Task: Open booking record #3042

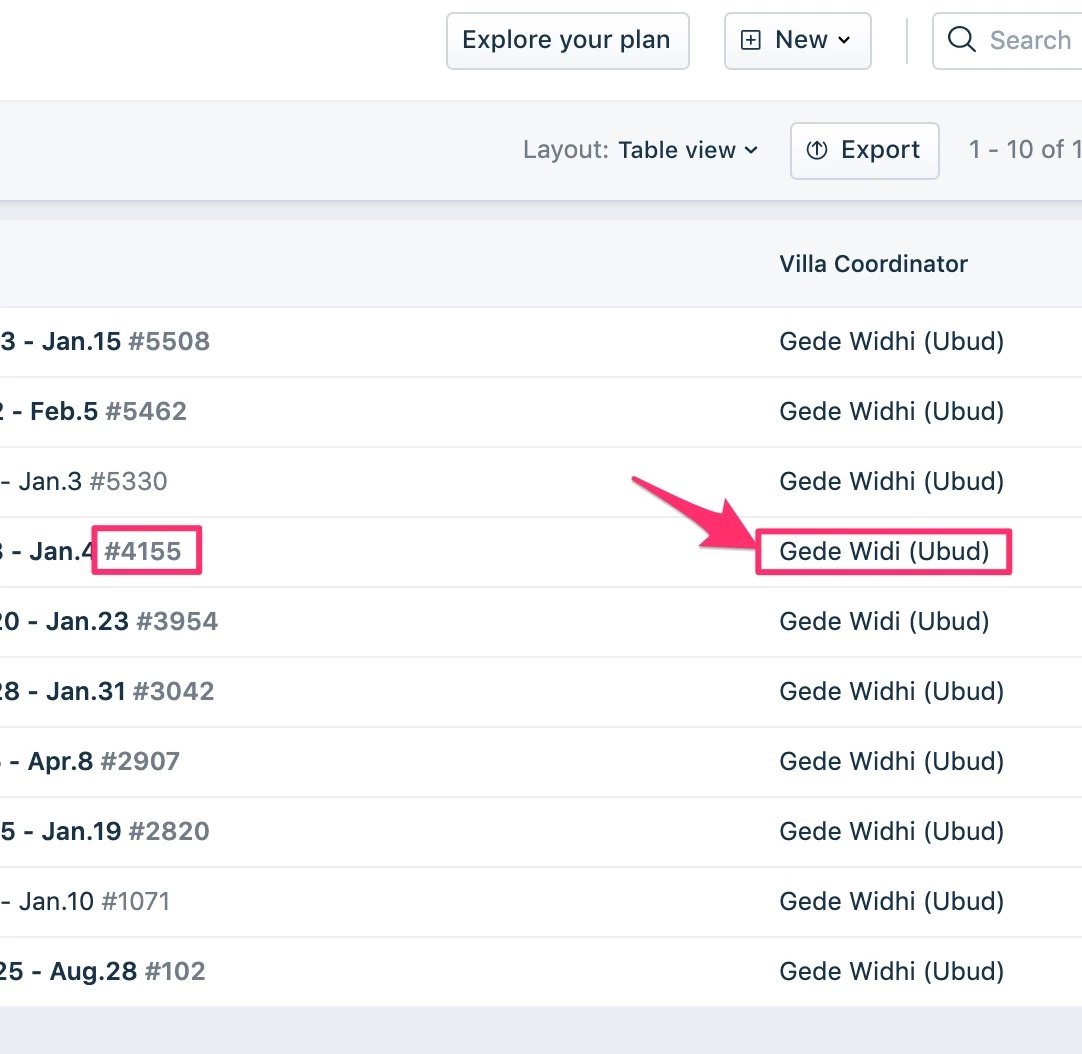Action: [173, 691]
